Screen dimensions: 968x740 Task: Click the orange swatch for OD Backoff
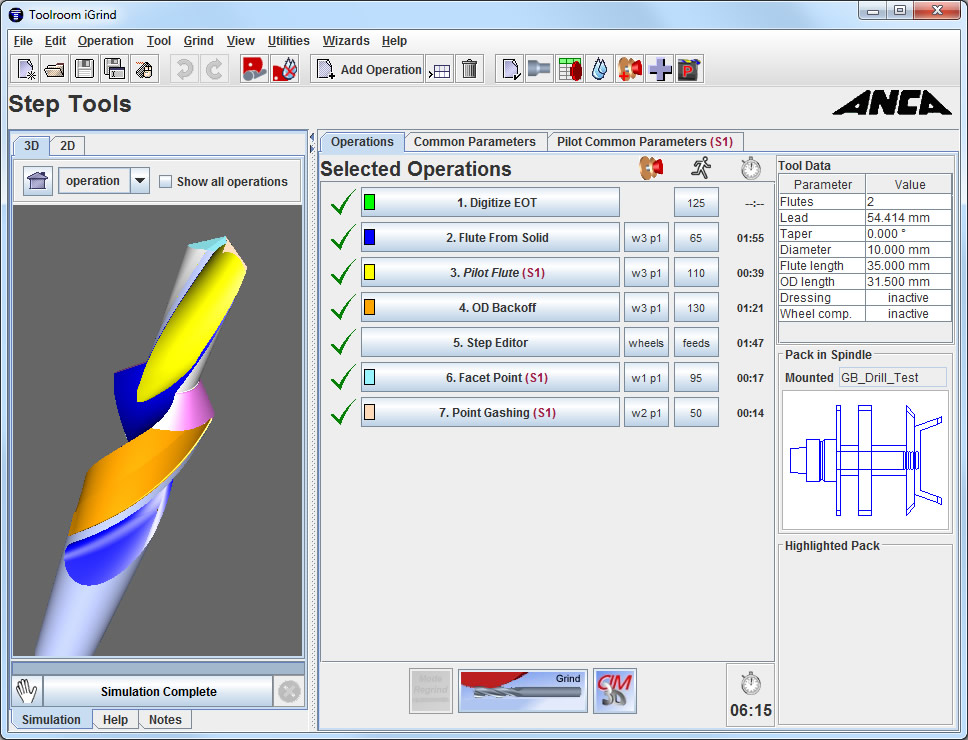coord(369,307)
